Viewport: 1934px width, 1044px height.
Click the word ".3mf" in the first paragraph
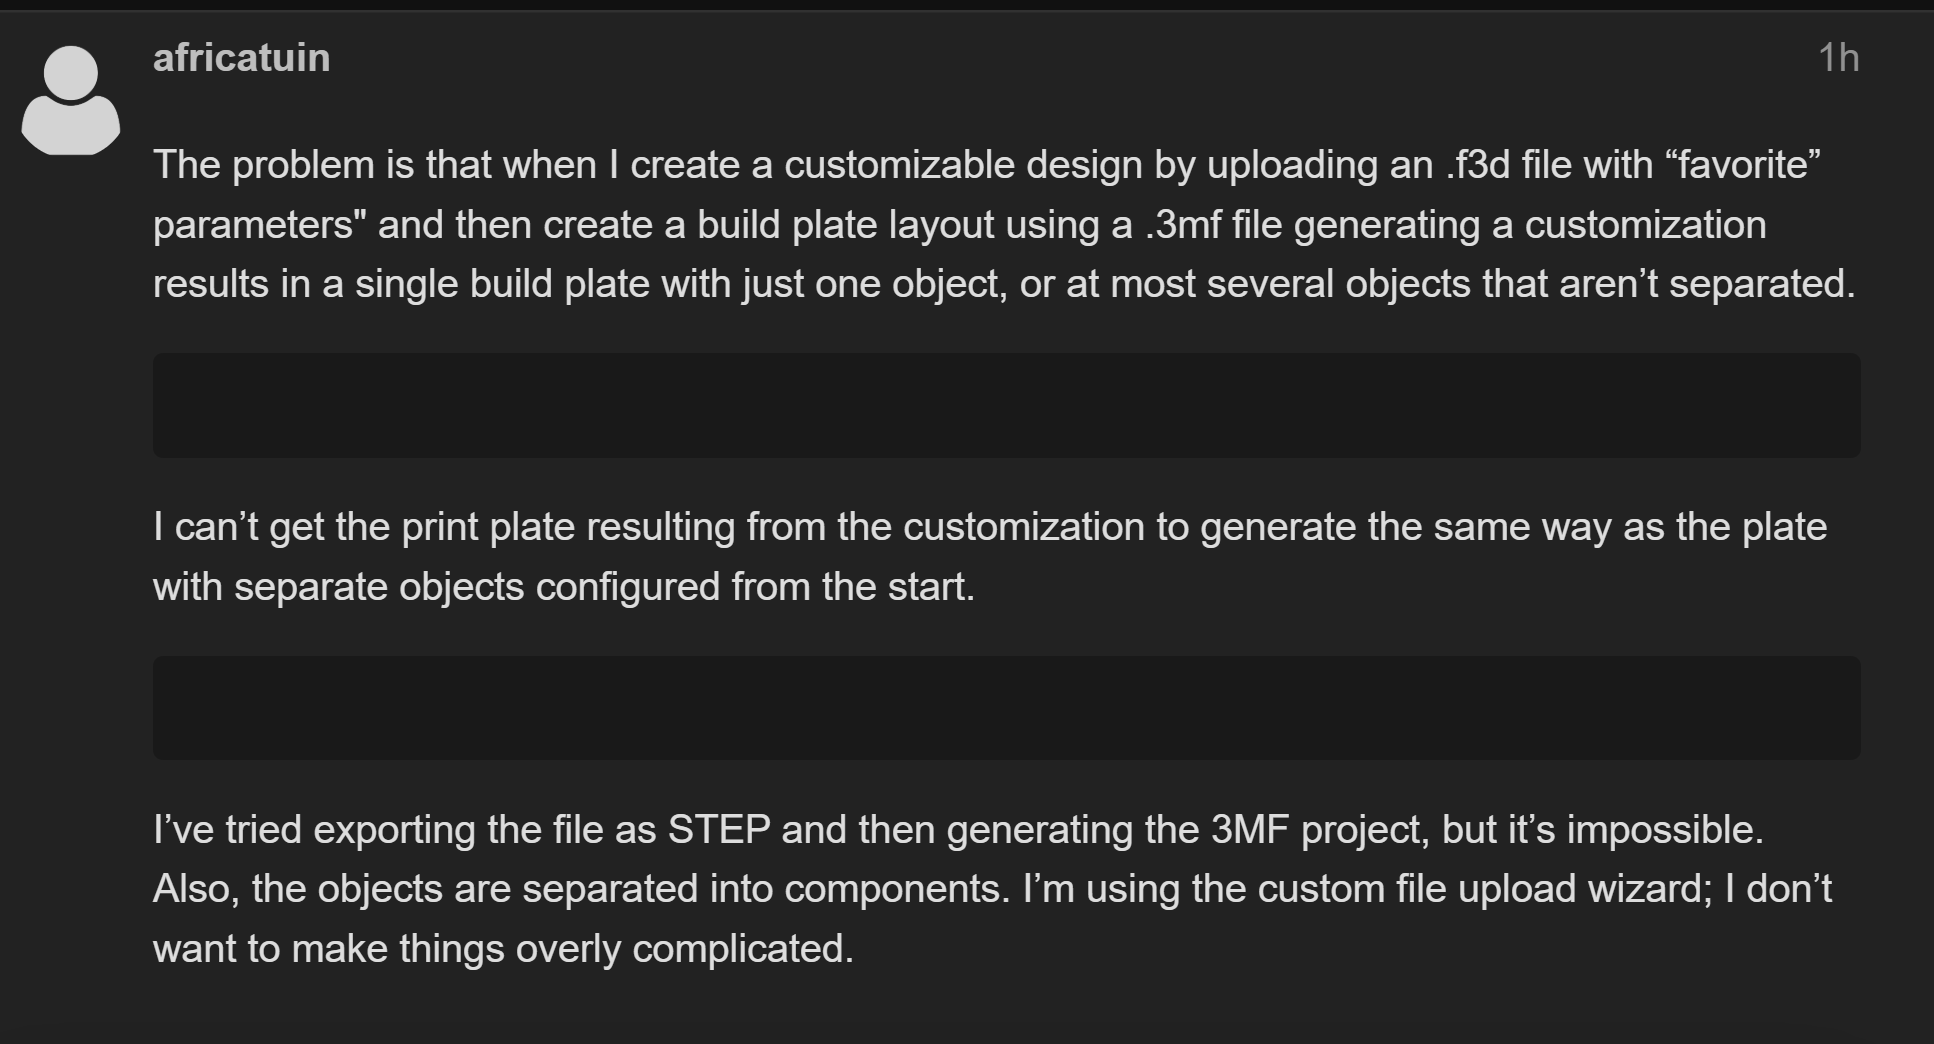pos(1183,225)
